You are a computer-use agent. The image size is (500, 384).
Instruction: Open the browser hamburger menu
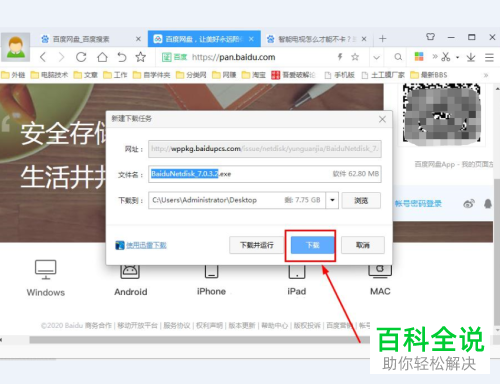point(489,57)
